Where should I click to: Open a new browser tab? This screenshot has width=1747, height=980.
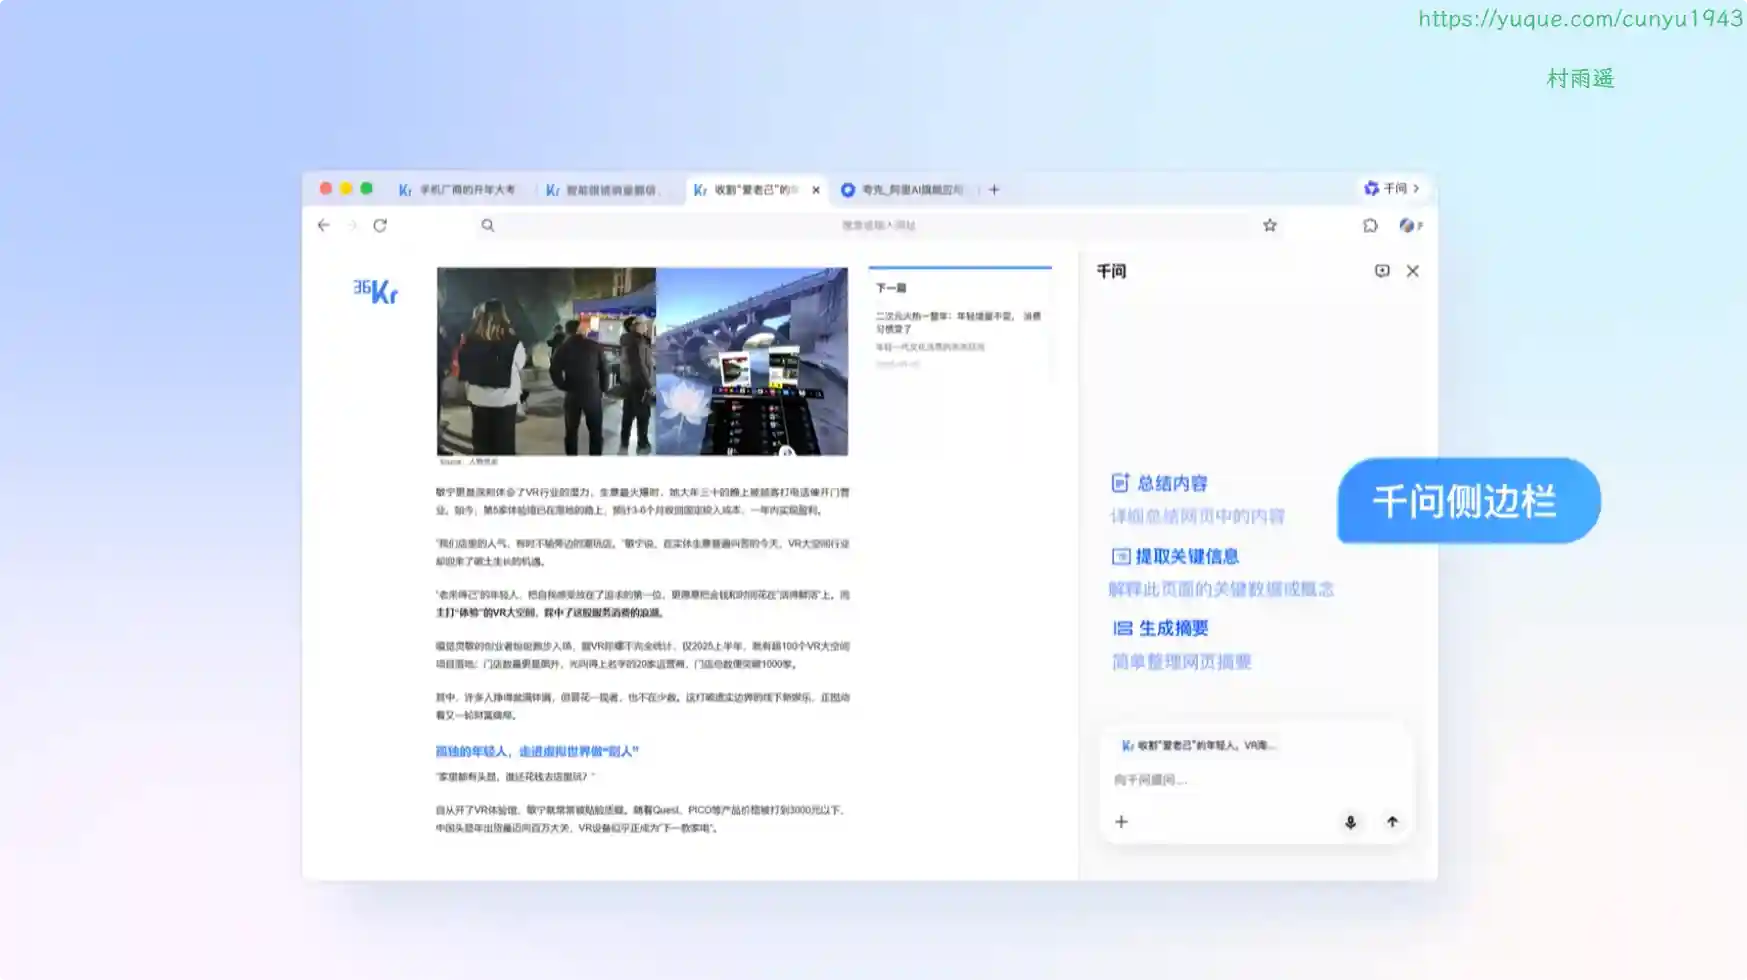pyautogui.click(x=994, y=190)
